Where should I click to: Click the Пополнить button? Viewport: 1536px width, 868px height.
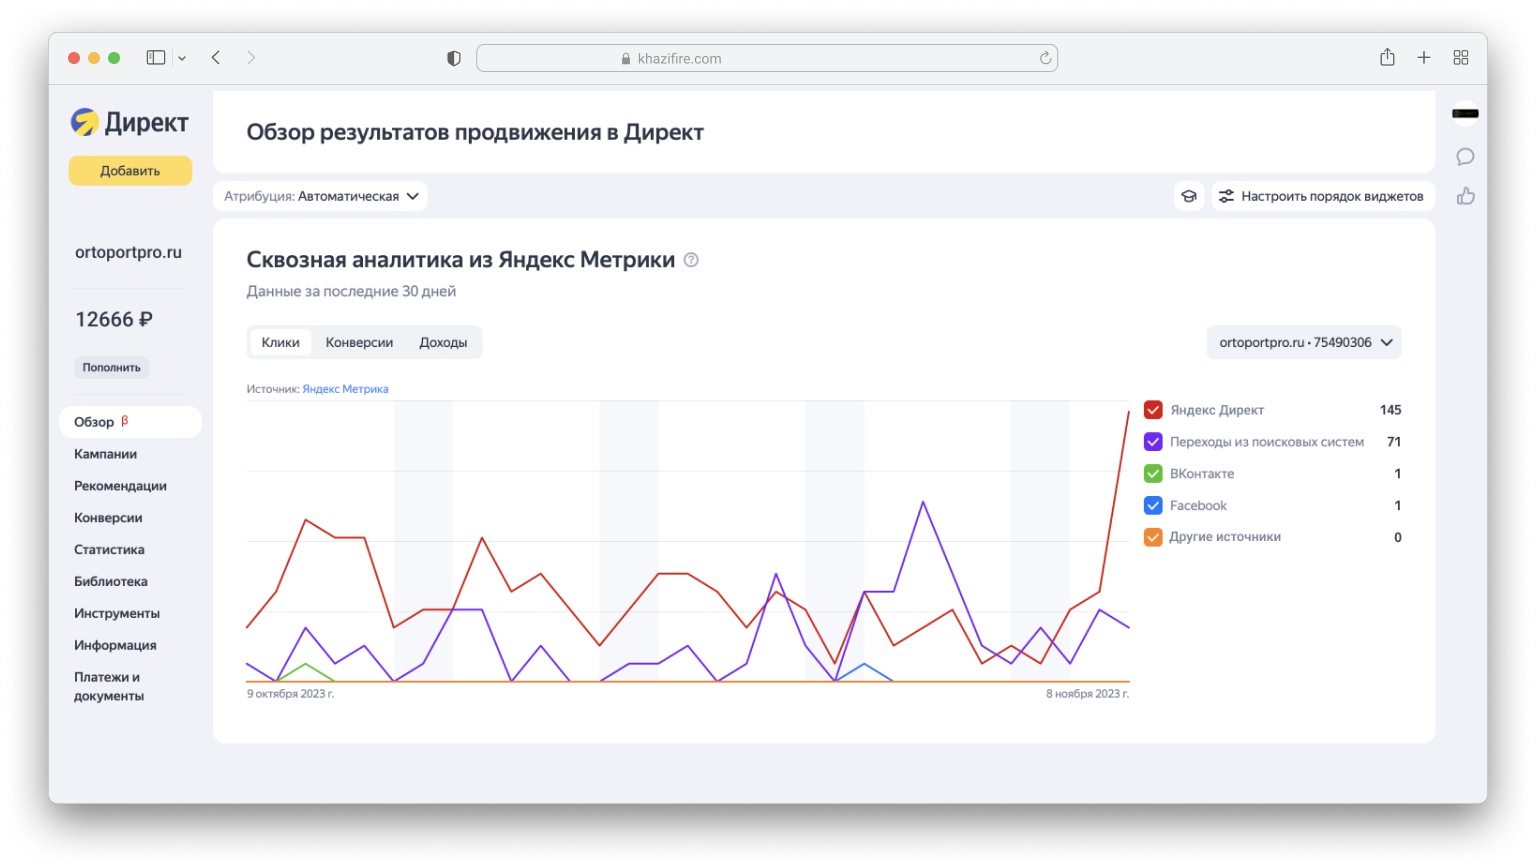tap(112, 368)
